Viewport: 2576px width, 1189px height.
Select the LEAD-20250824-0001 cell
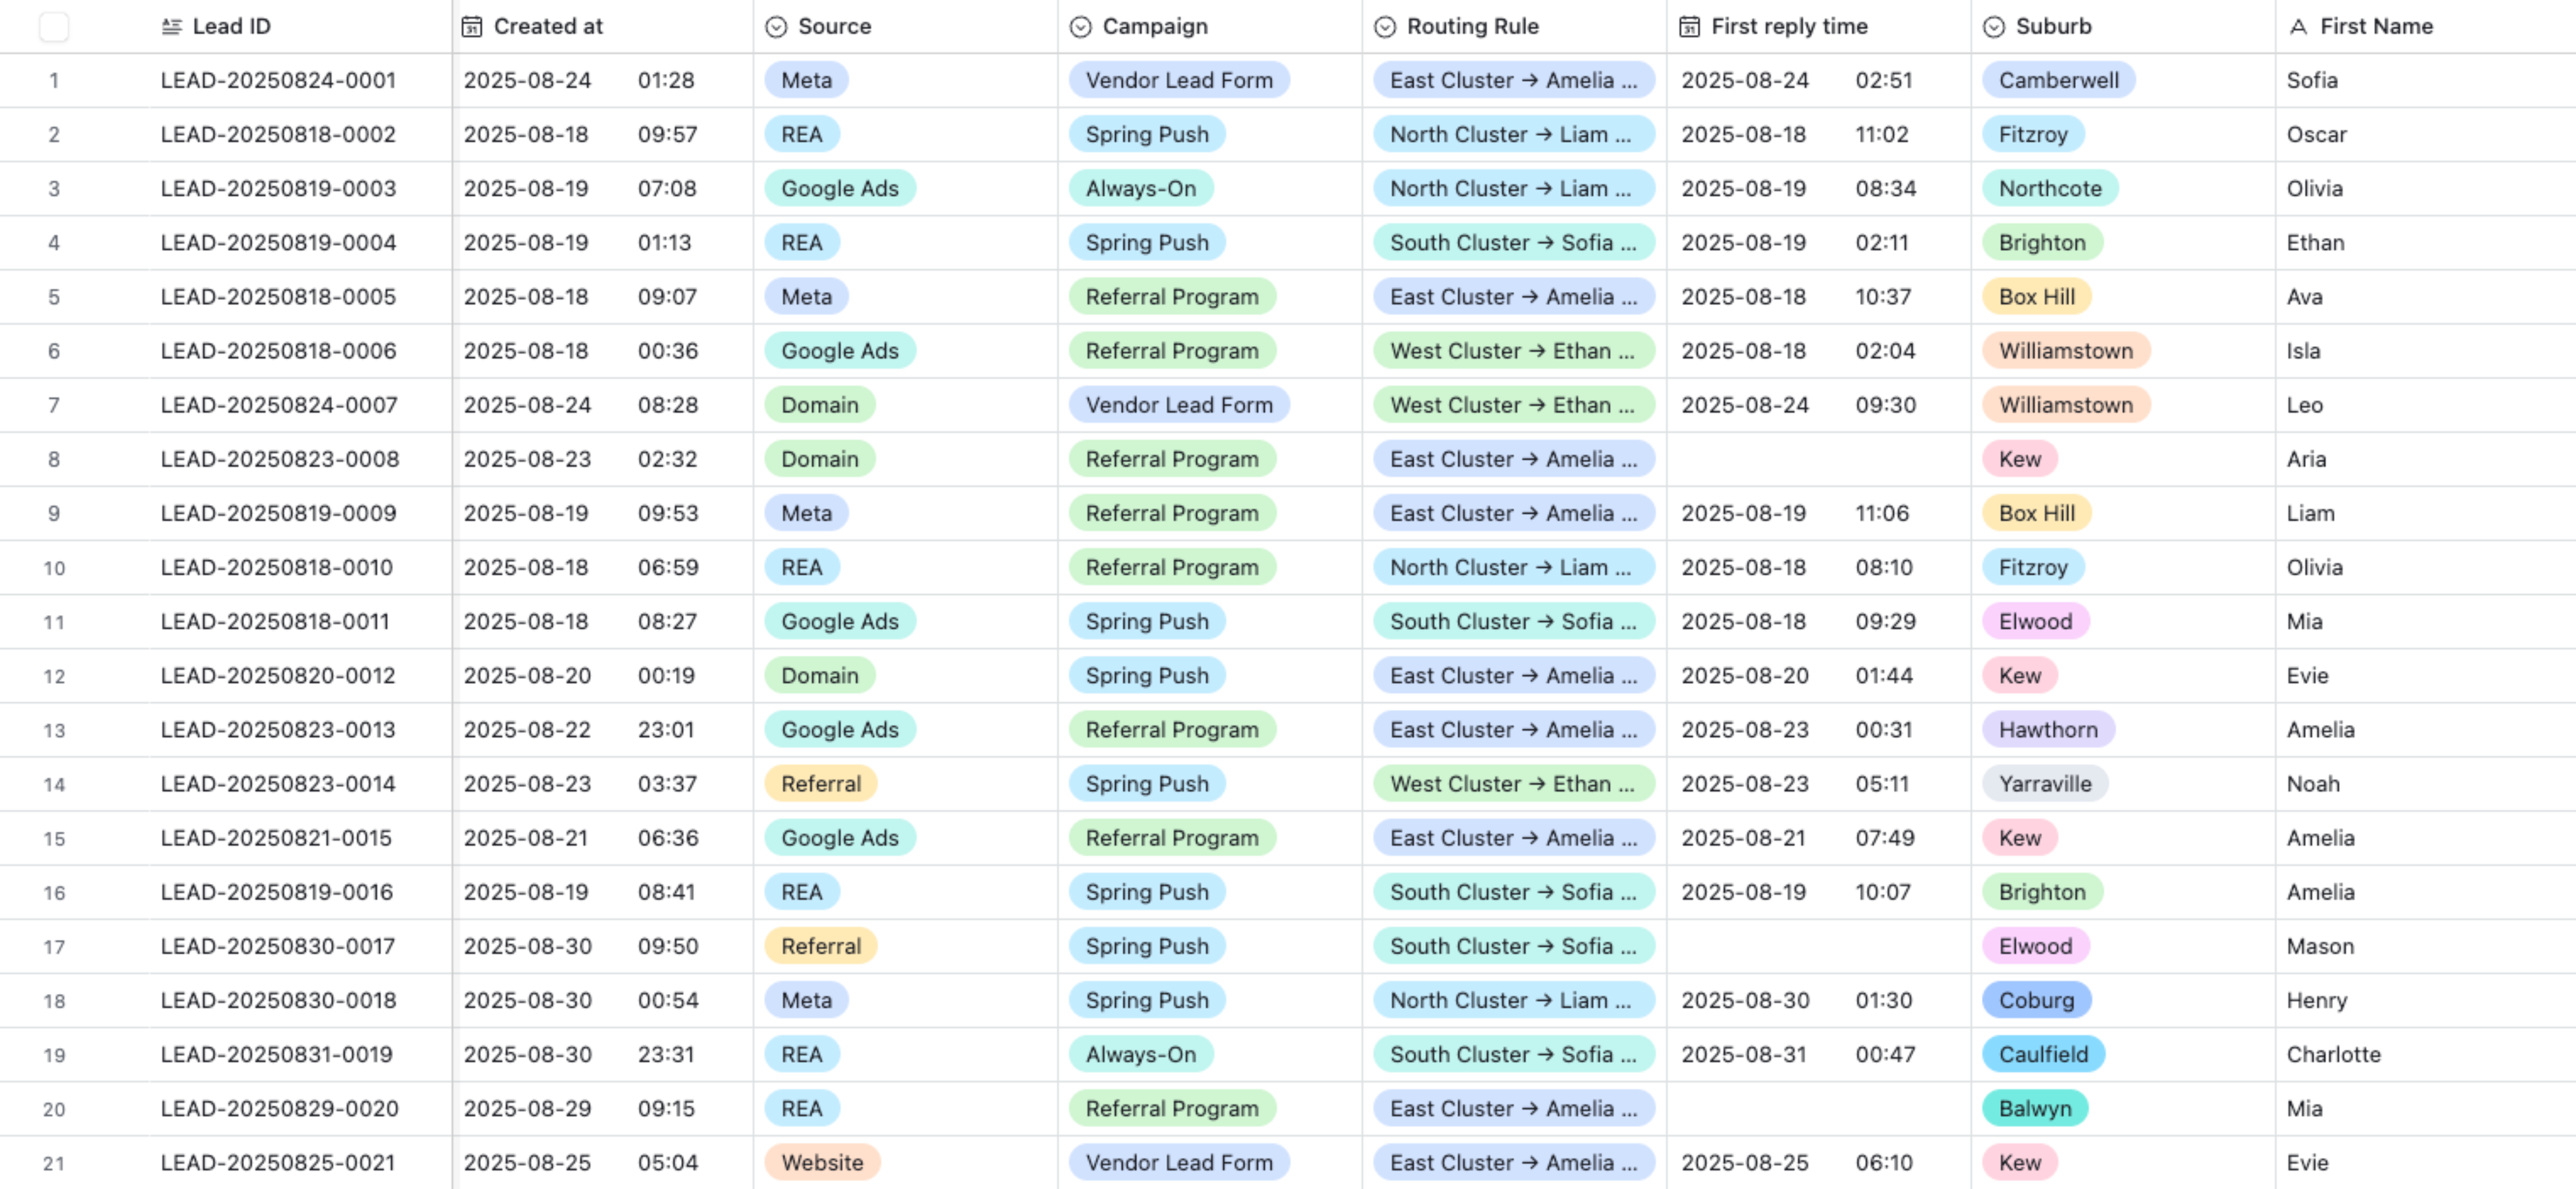278,80
